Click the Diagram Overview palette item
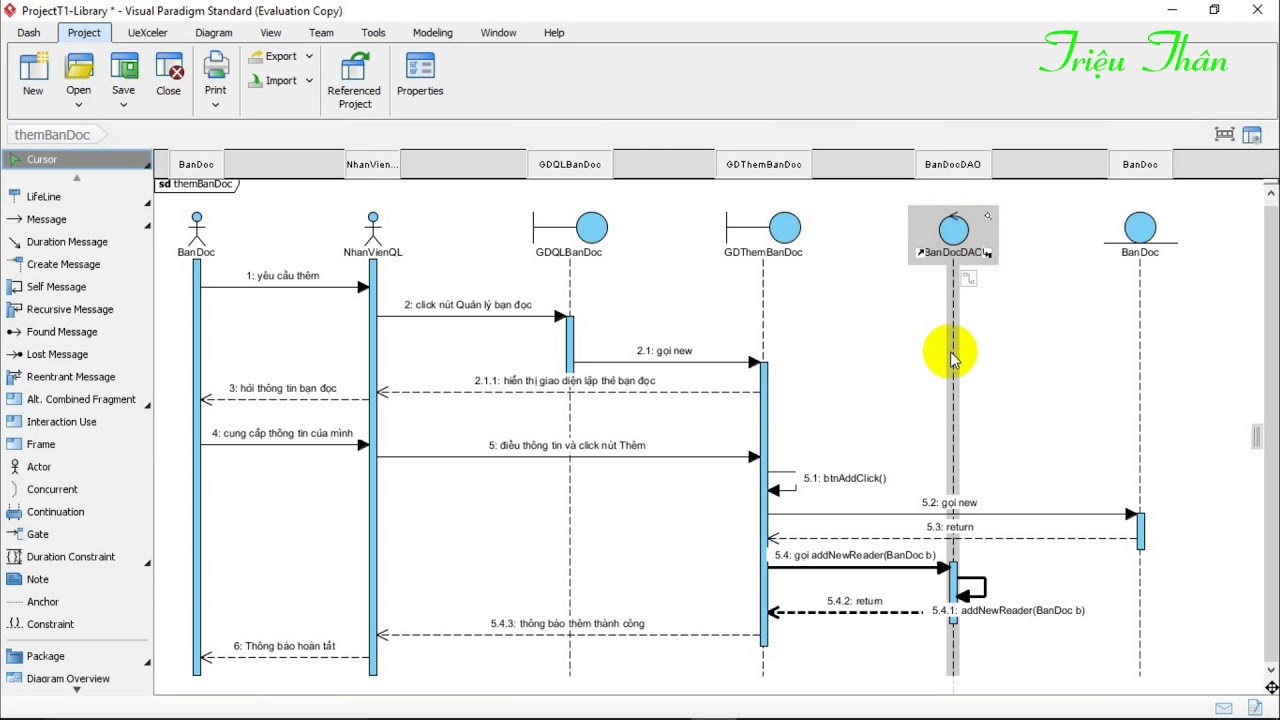This screenshot has width=1280, height=720. click(x=68, y=679)
